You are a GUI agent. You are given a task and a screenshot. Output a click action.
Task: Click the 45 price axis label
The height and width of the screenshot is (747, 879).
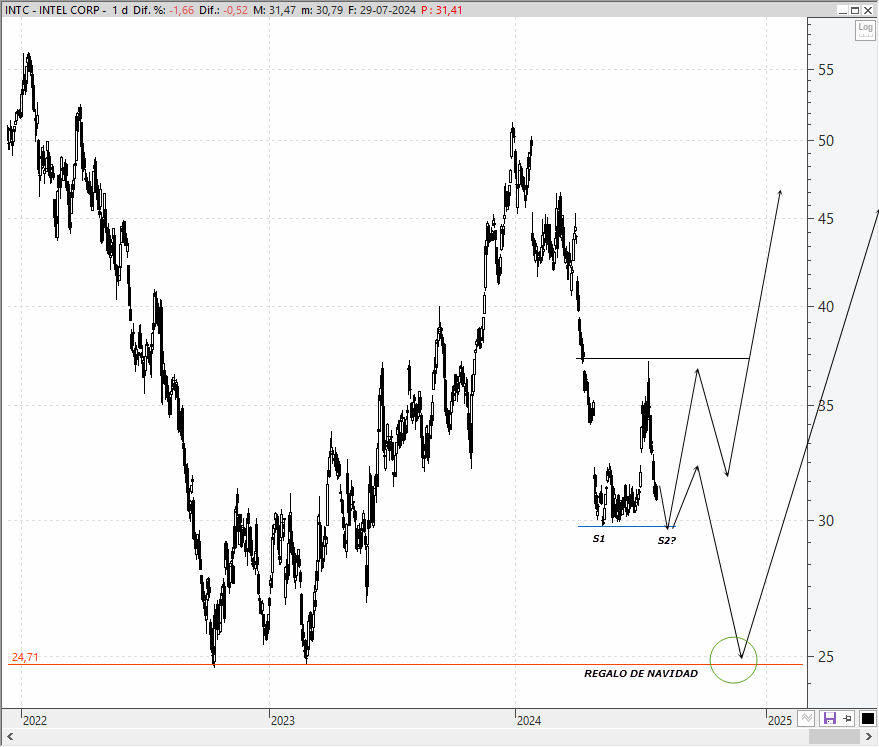826,219
